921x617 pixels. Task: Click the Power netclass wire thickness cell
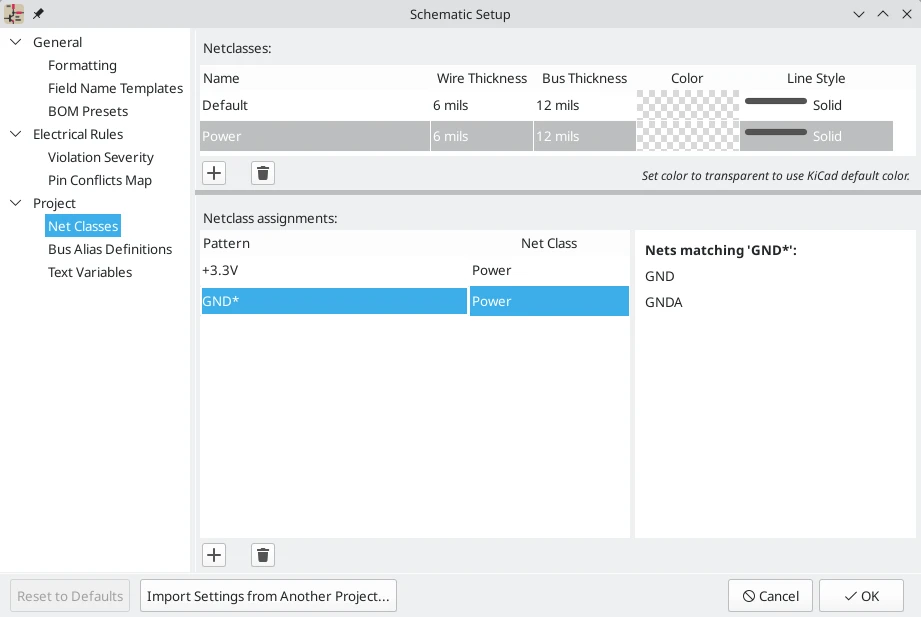tap(481, 136)
